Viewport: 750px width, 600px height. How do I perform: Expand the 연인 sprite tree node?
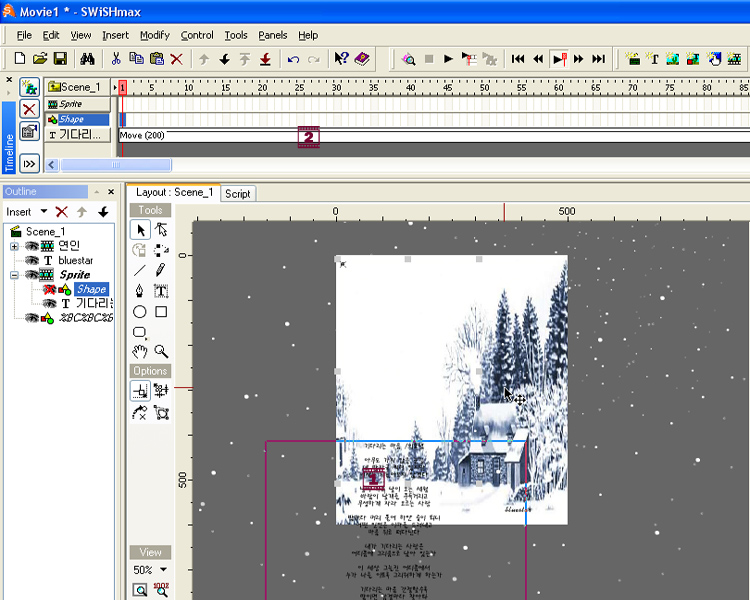pyautogui.click(x=14, y=246)
